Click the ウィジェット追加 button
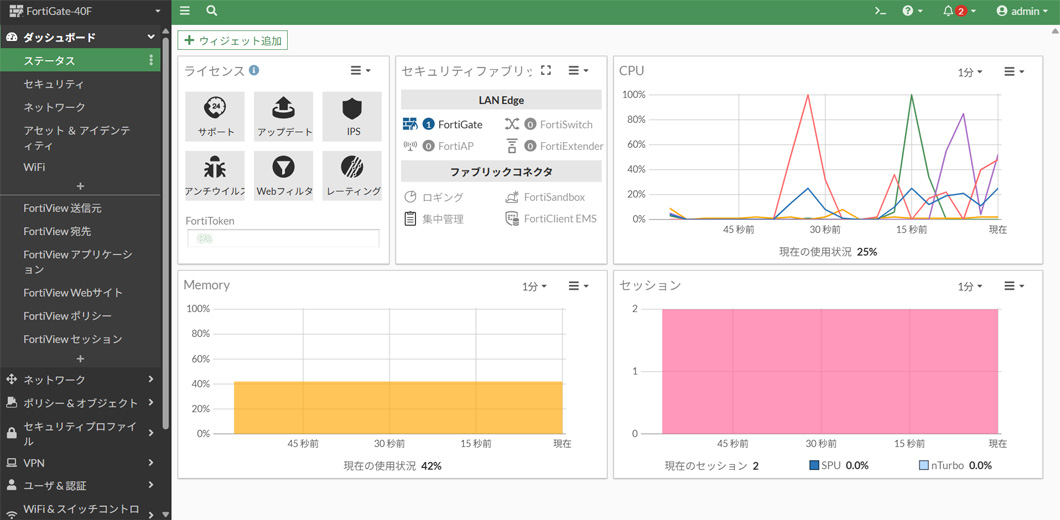The height and width of the screenshot is (520, 1060). (233, 41)
